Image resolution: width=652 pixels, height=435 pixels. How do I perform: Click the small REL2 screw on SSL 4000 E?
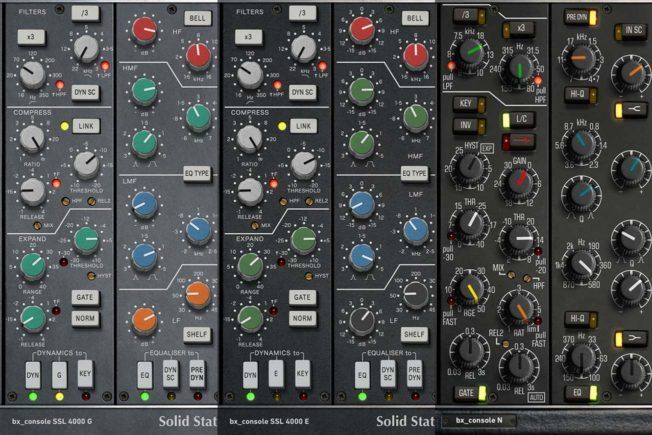309,201
